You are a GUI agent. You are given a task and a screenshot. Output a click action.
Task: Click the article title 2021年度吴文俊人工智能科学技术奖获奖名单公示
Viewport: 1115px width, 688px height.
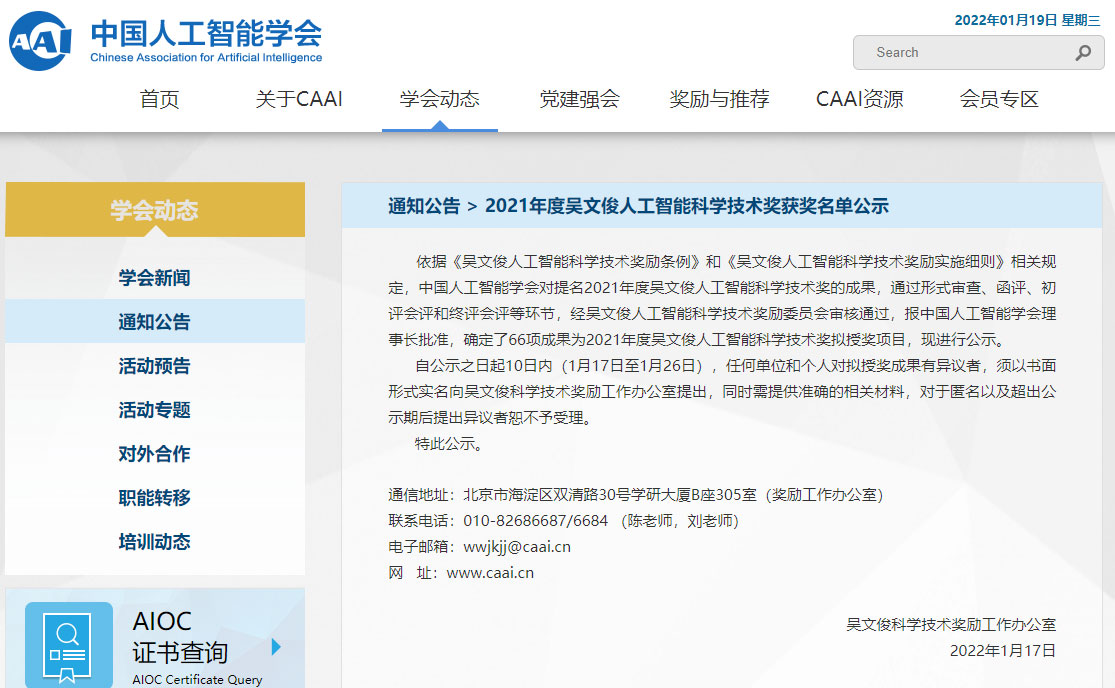point(687,206)
